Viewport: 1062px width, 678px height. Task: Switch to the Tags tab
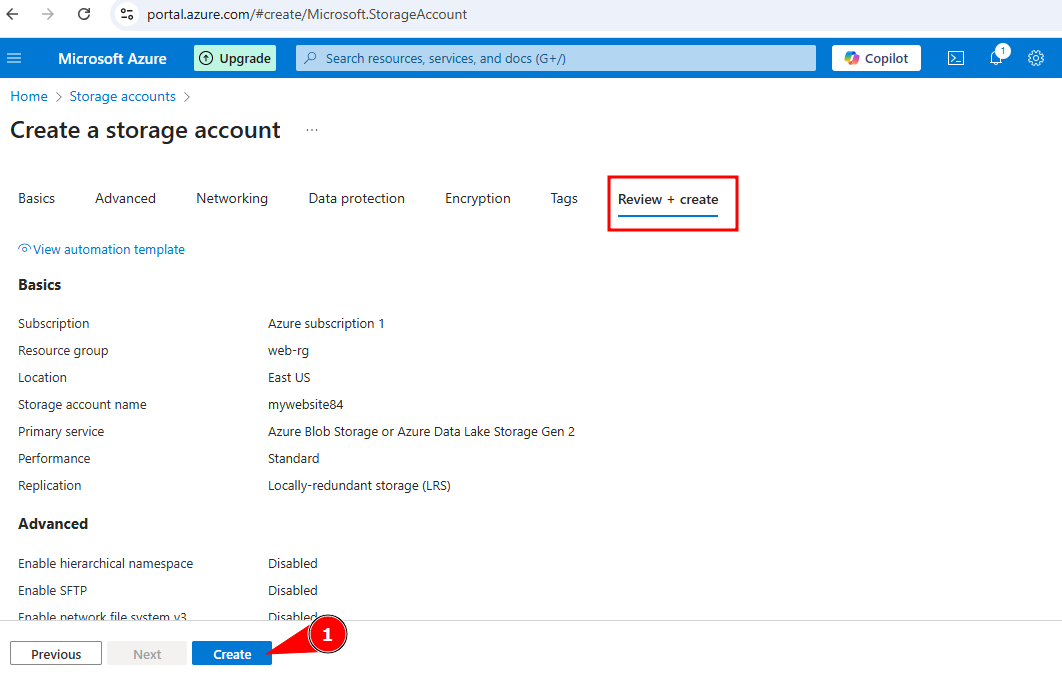click(564, 198)
